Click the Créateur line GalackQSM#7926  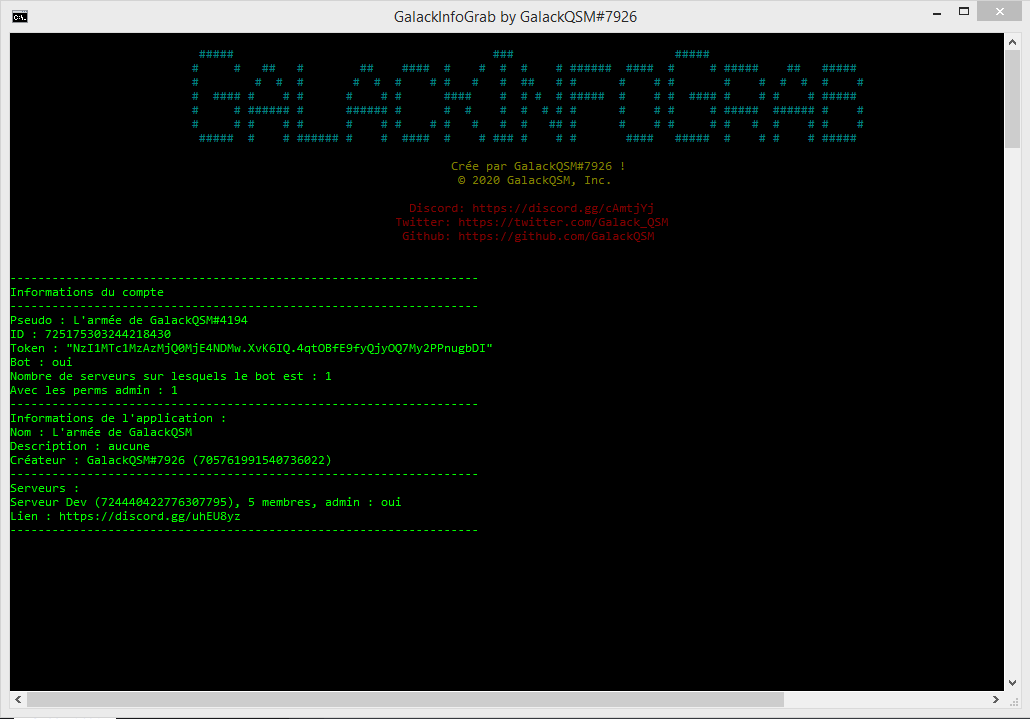171,460
